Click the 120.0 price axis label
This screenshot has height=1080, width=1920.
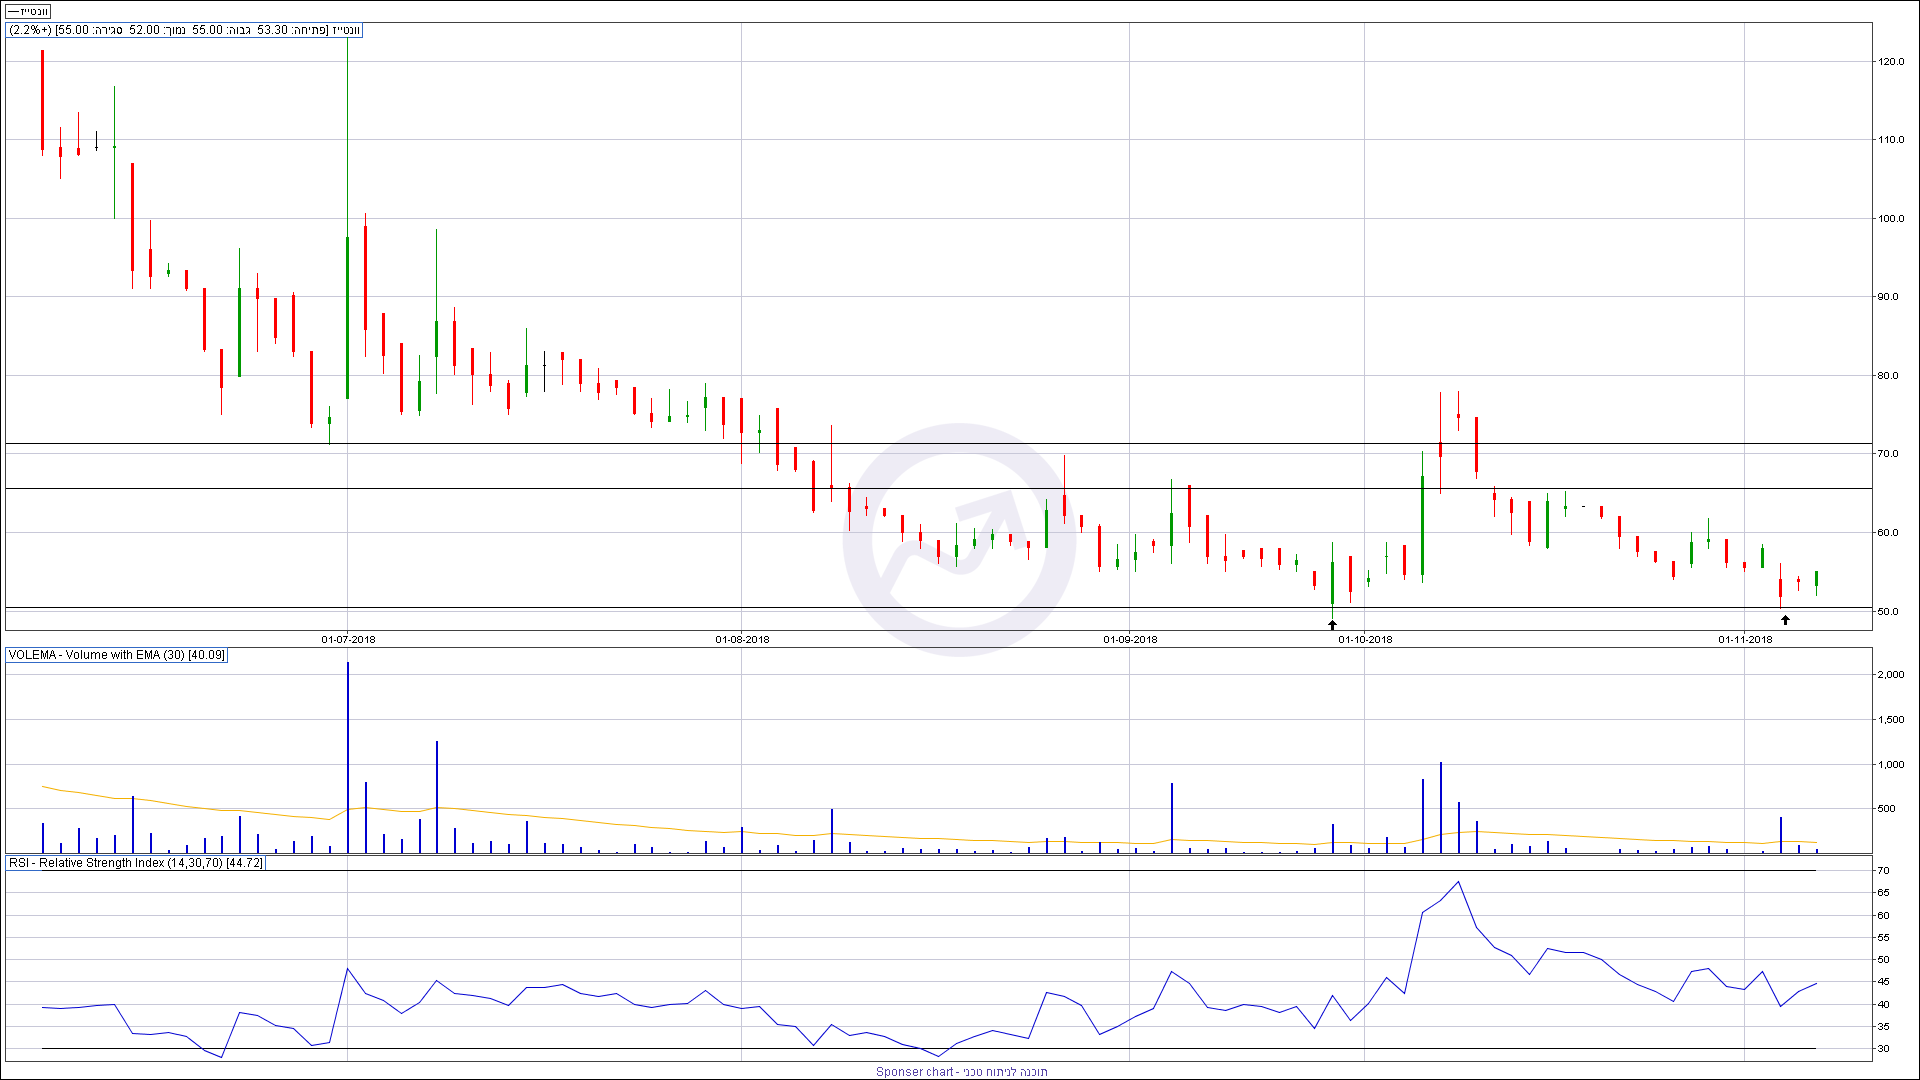coord(1890,61)
